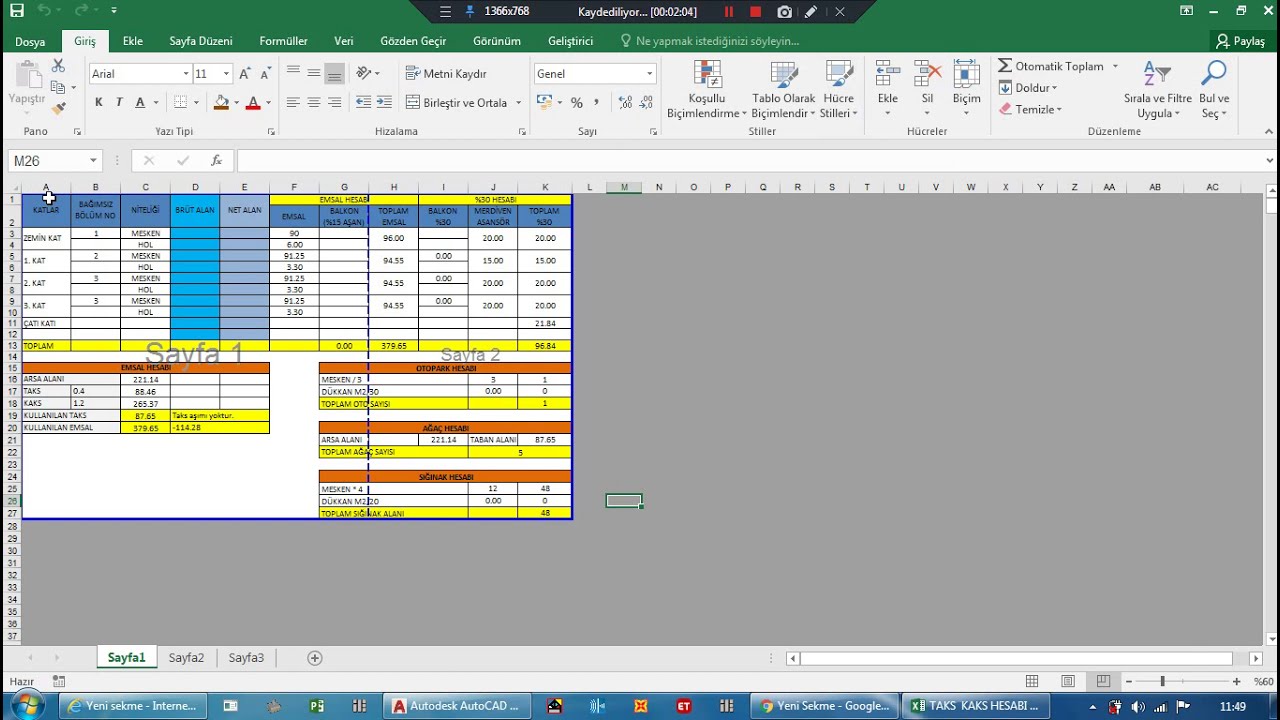Increase indent in cell

[x=384, y=102]
